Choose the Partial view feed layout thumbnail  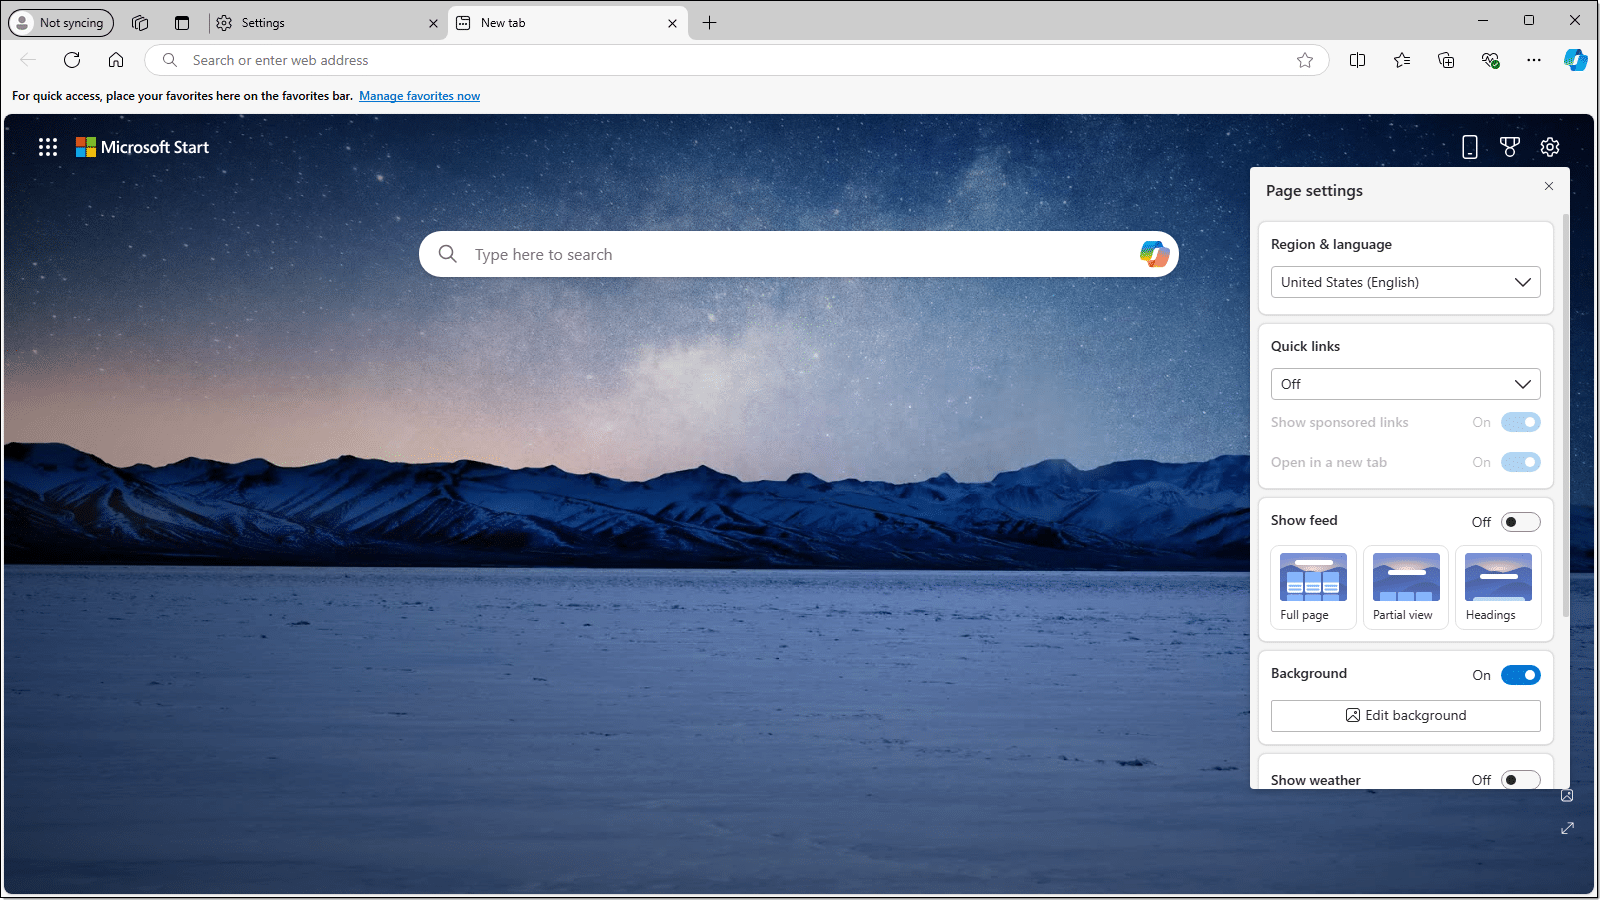(1405, 587)
